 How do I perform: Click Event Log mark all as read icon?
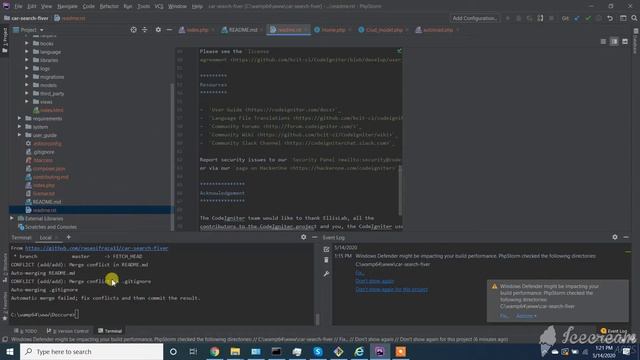pos(326,249)
